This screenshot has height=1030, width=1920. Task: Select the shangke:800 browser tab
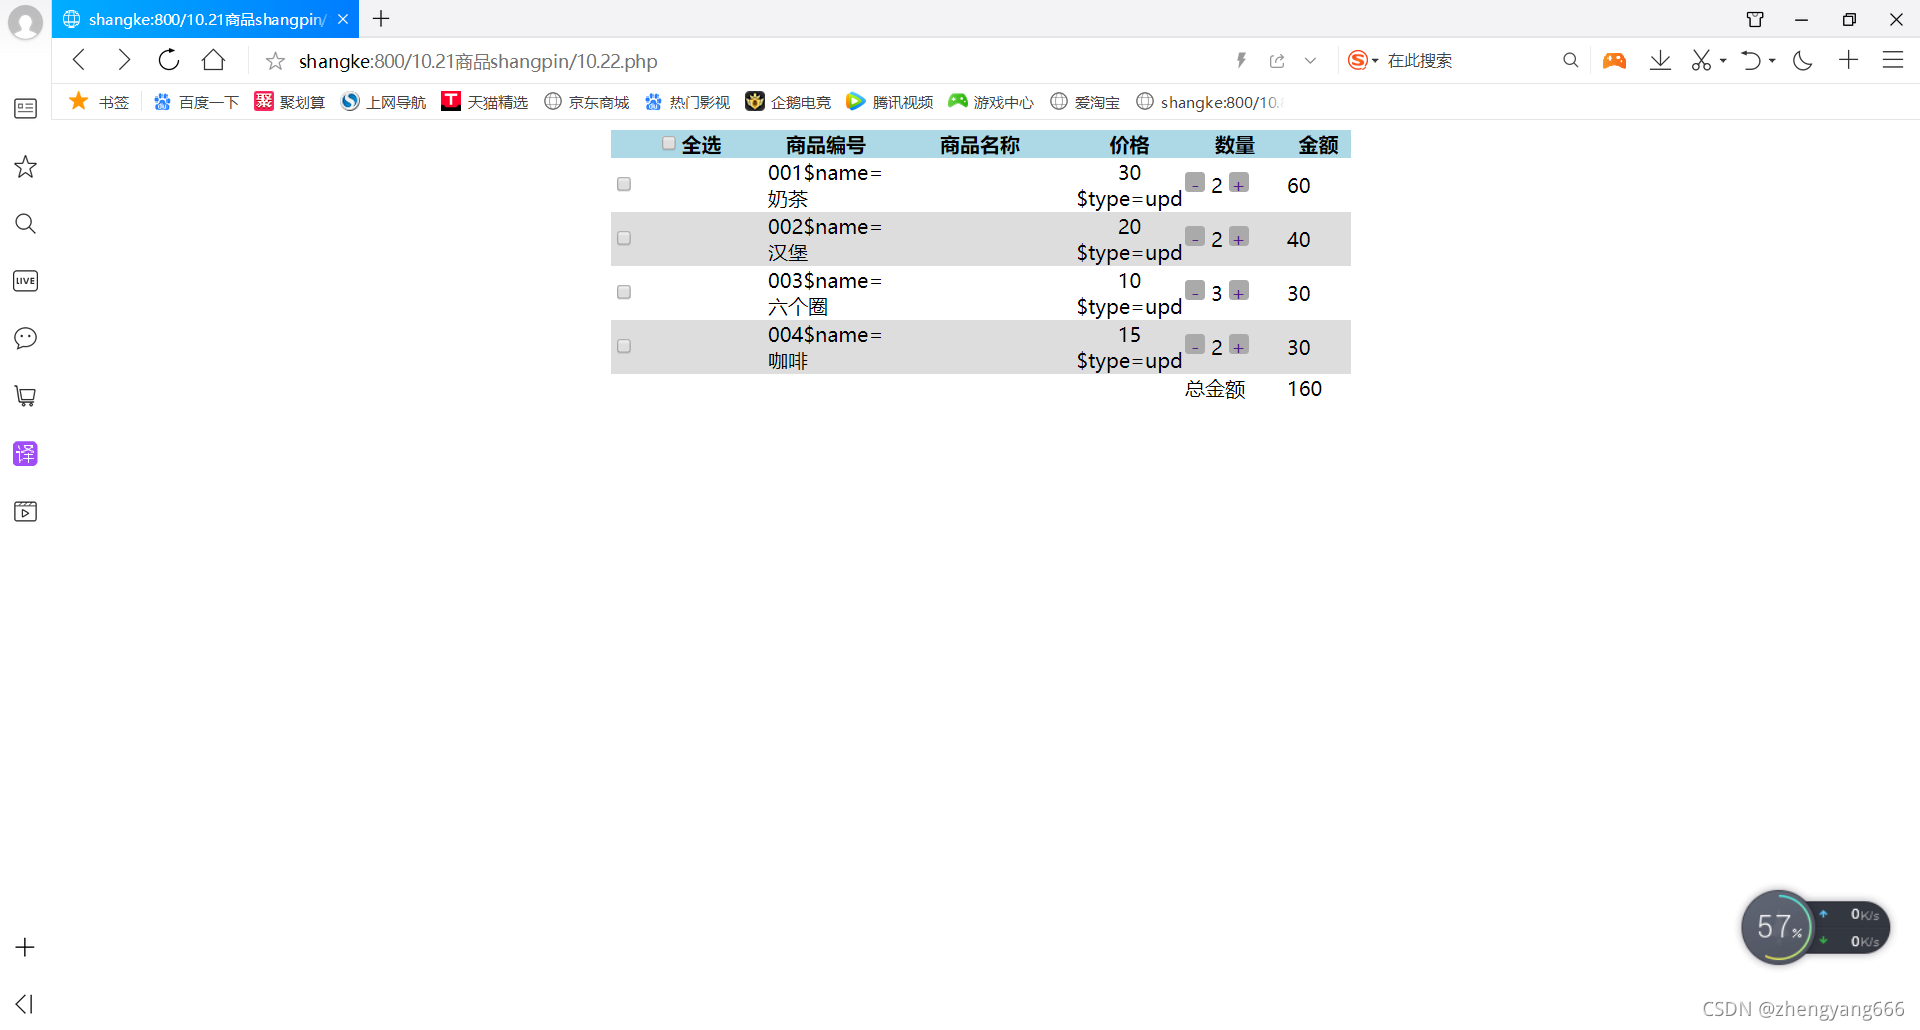coord(205,19)
